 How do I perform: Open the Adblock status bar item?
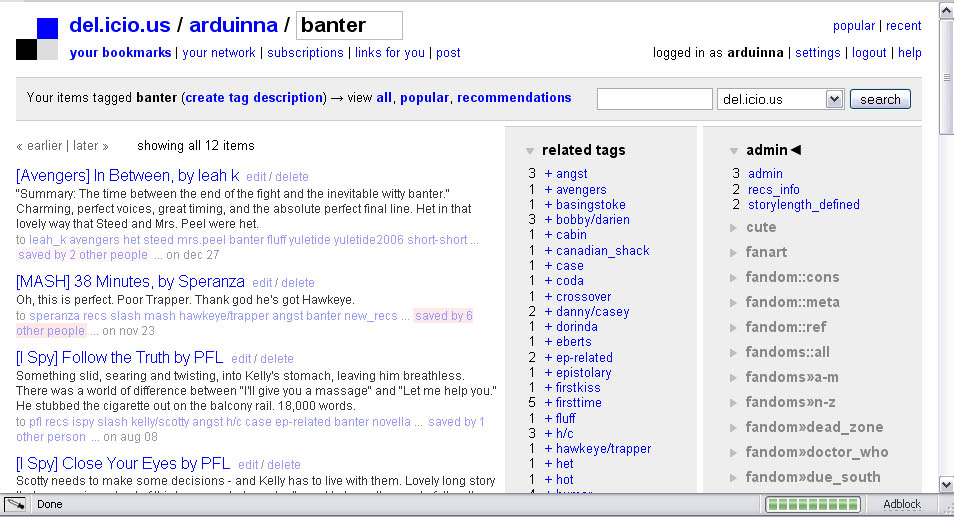pos(902,504)
